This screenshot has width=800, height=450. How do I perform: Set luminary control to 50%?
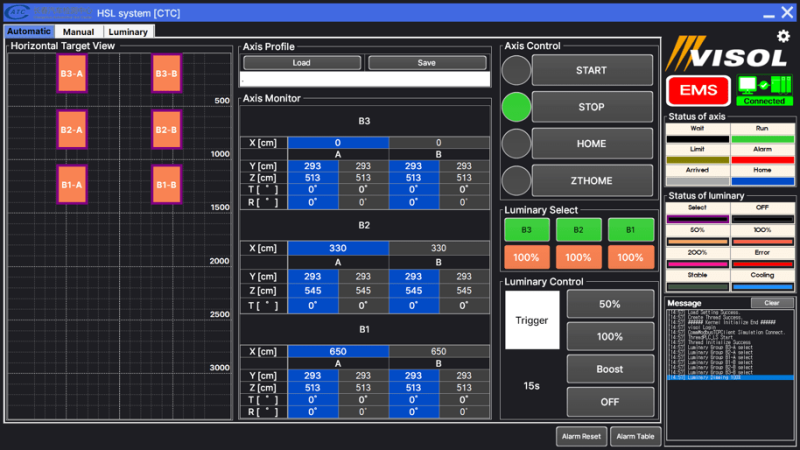[610, 304]
